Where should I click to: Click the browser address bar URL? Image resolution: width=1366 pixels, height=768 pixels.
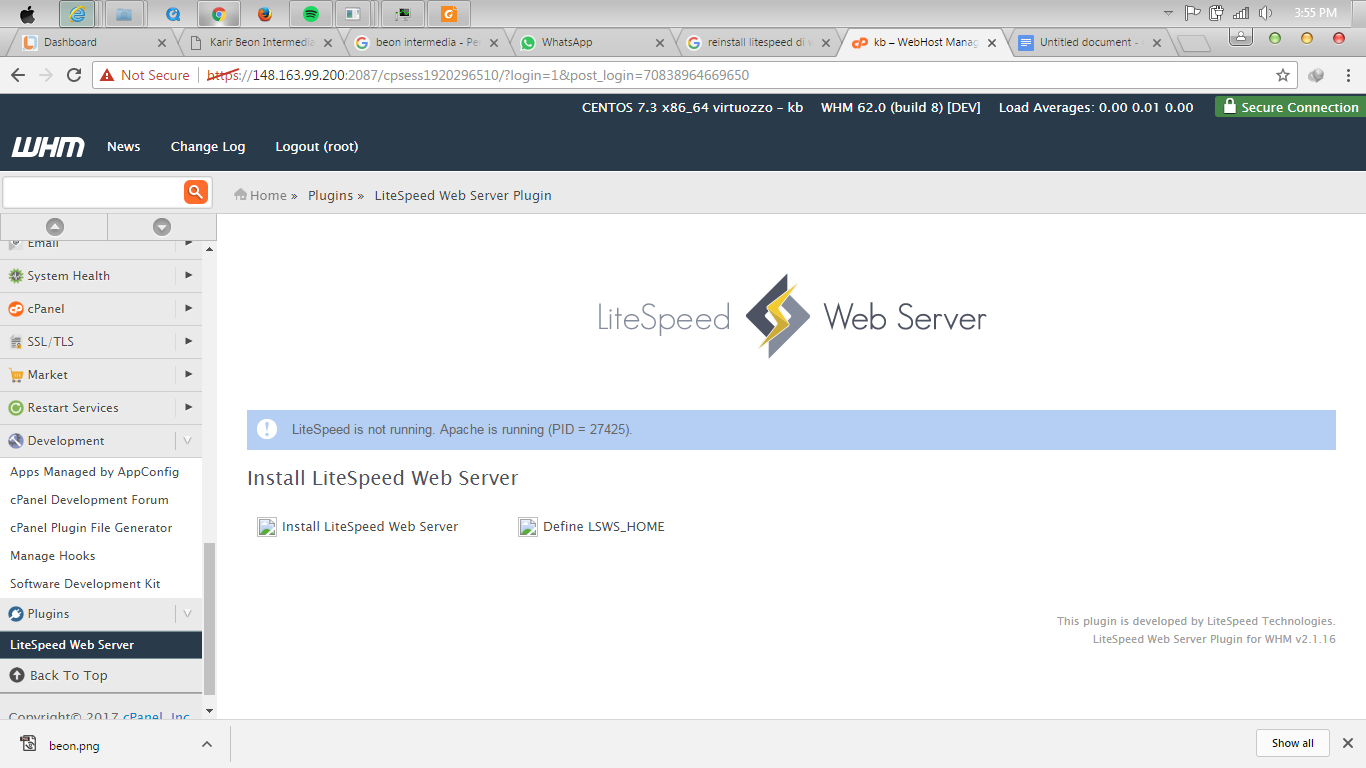478,75
